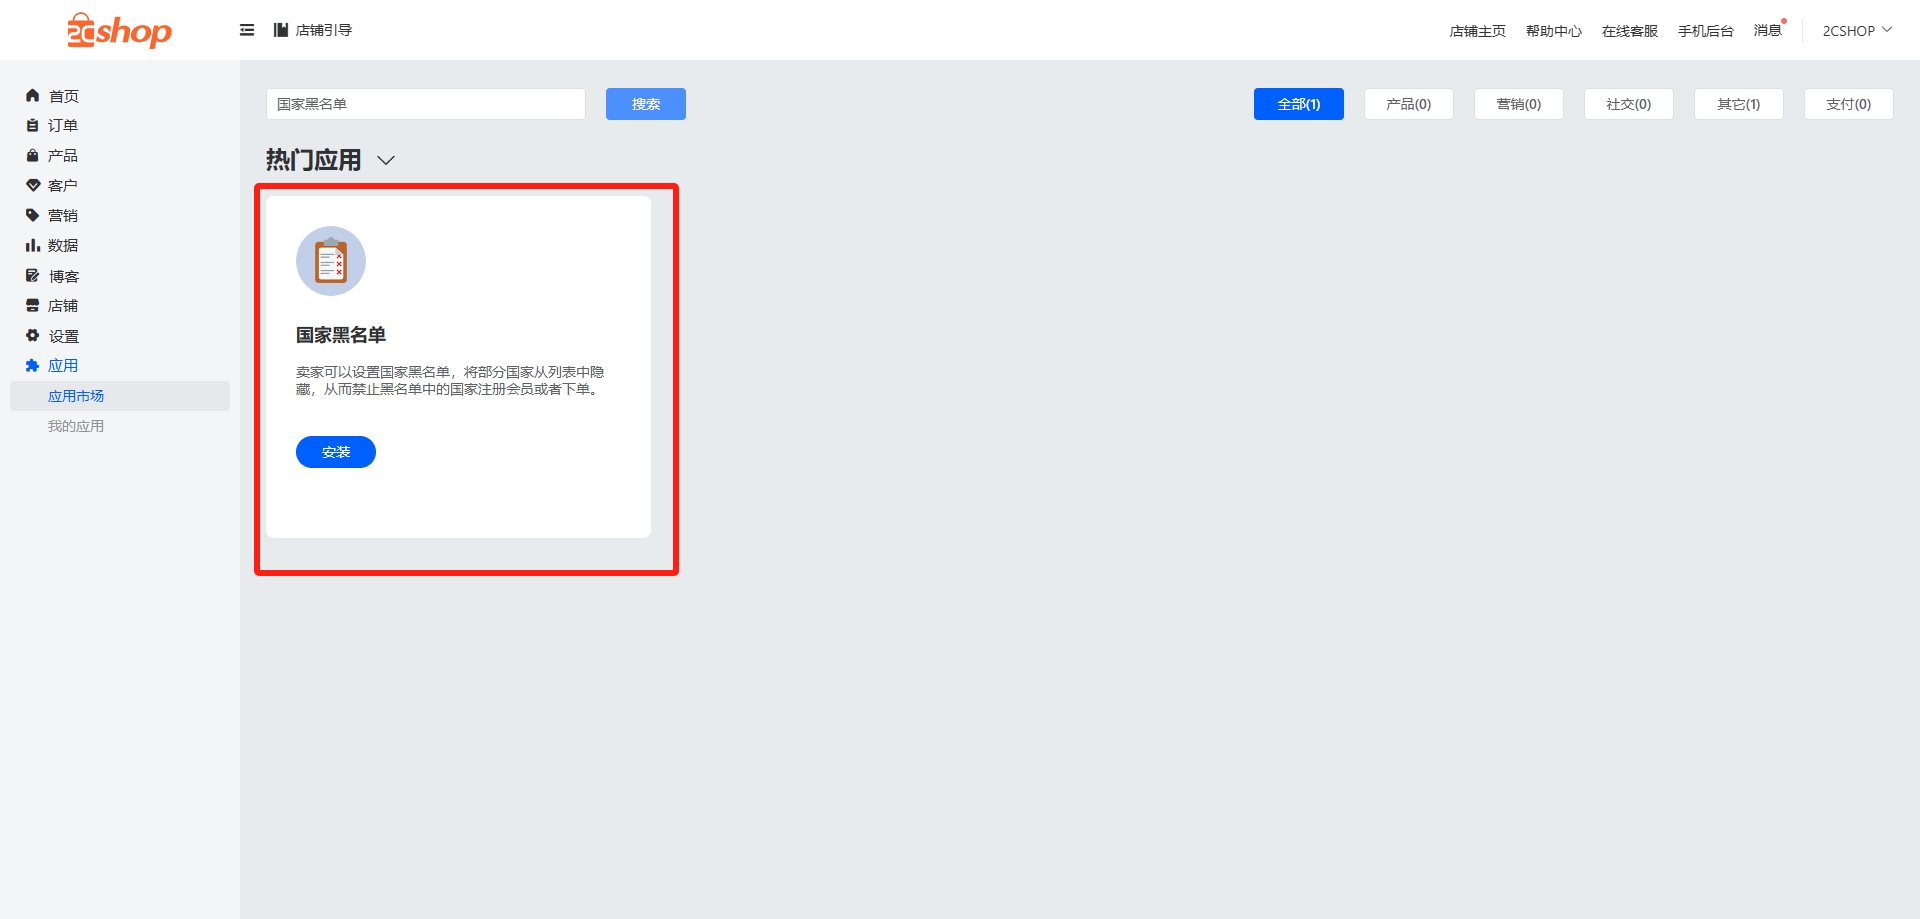Click the puzzle icon beside 应用
This screenshot has height=919, width=1920.
coord(32,366)
